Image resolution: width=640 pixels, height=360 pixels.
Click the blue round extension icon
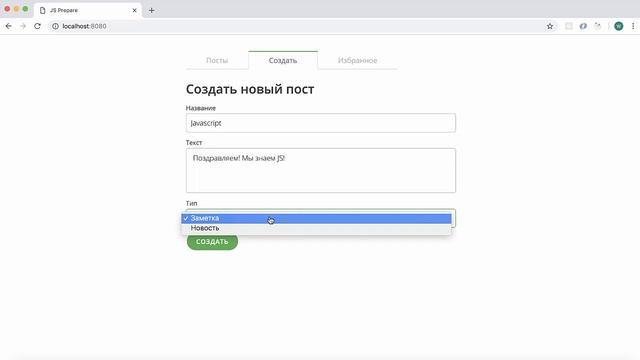(583, 26)
